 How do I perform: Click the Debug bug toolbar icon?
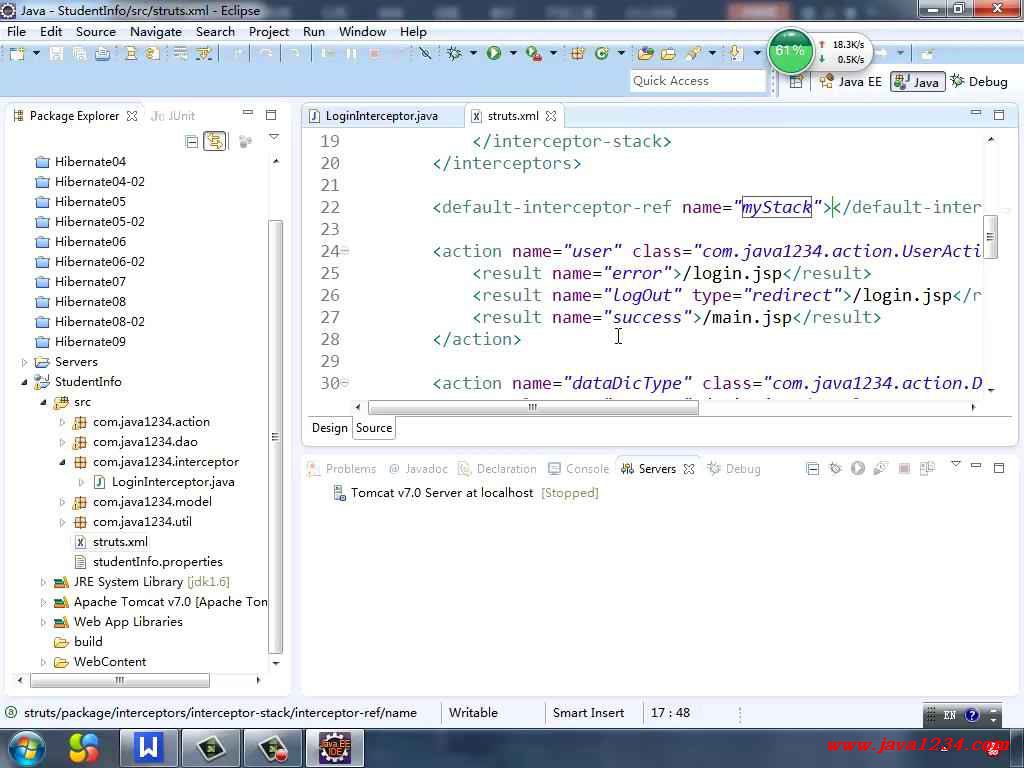454,54
